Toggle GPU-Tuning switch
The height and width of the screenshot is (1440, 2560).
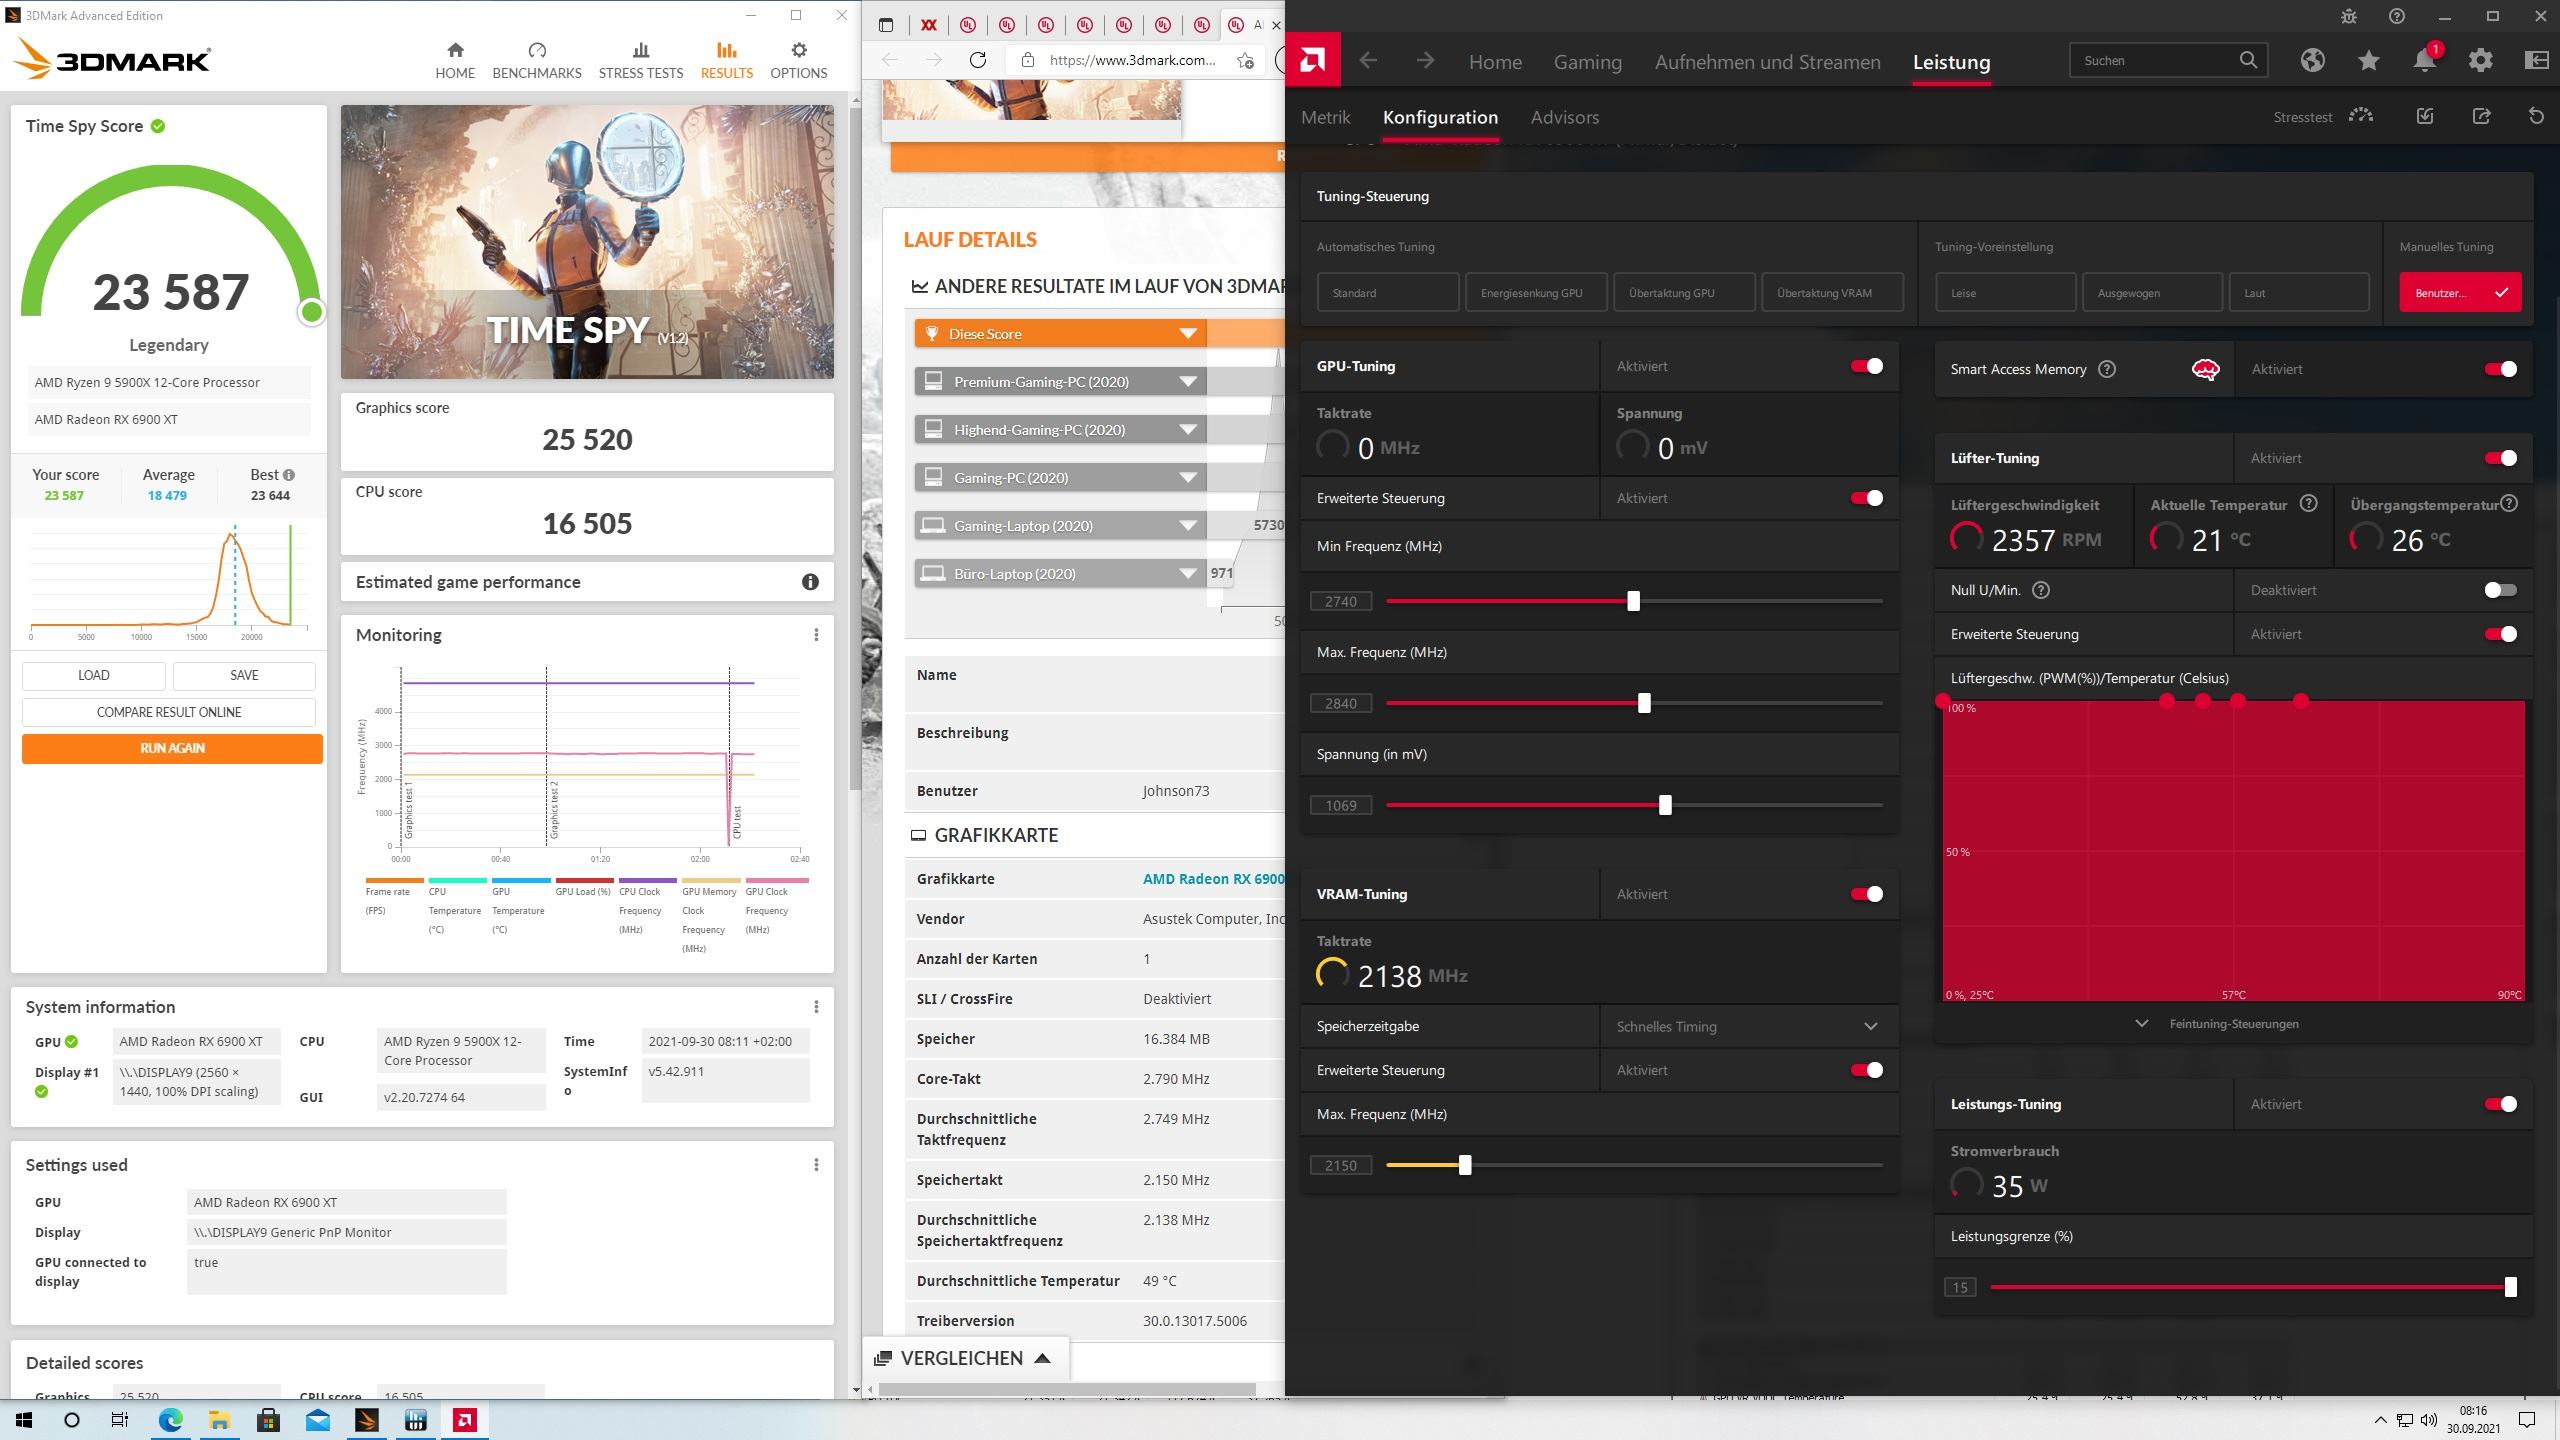pos(1866,366)
